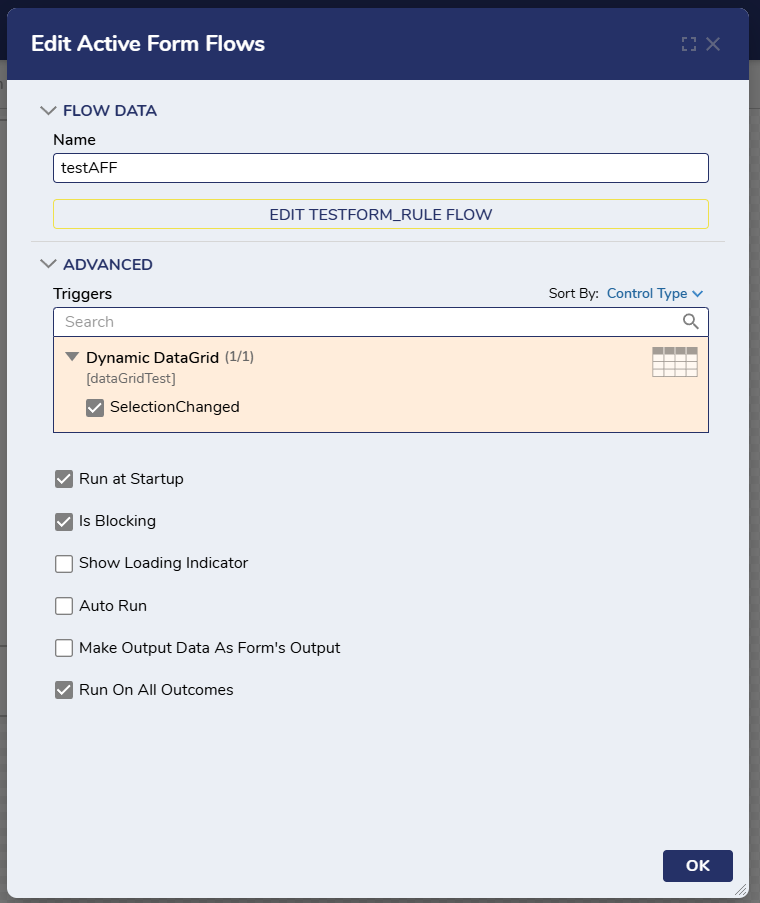760x903 pixels.
Task: Uncheck Is Blocking option
Action: coord(64,522)
